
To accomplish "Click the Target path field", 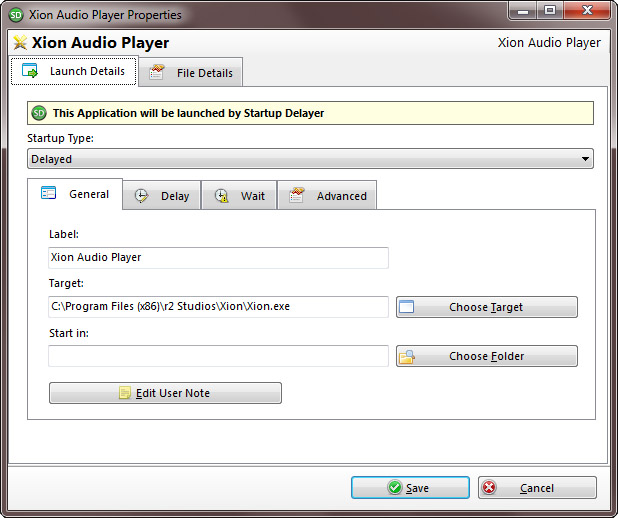I will point(218,307).
